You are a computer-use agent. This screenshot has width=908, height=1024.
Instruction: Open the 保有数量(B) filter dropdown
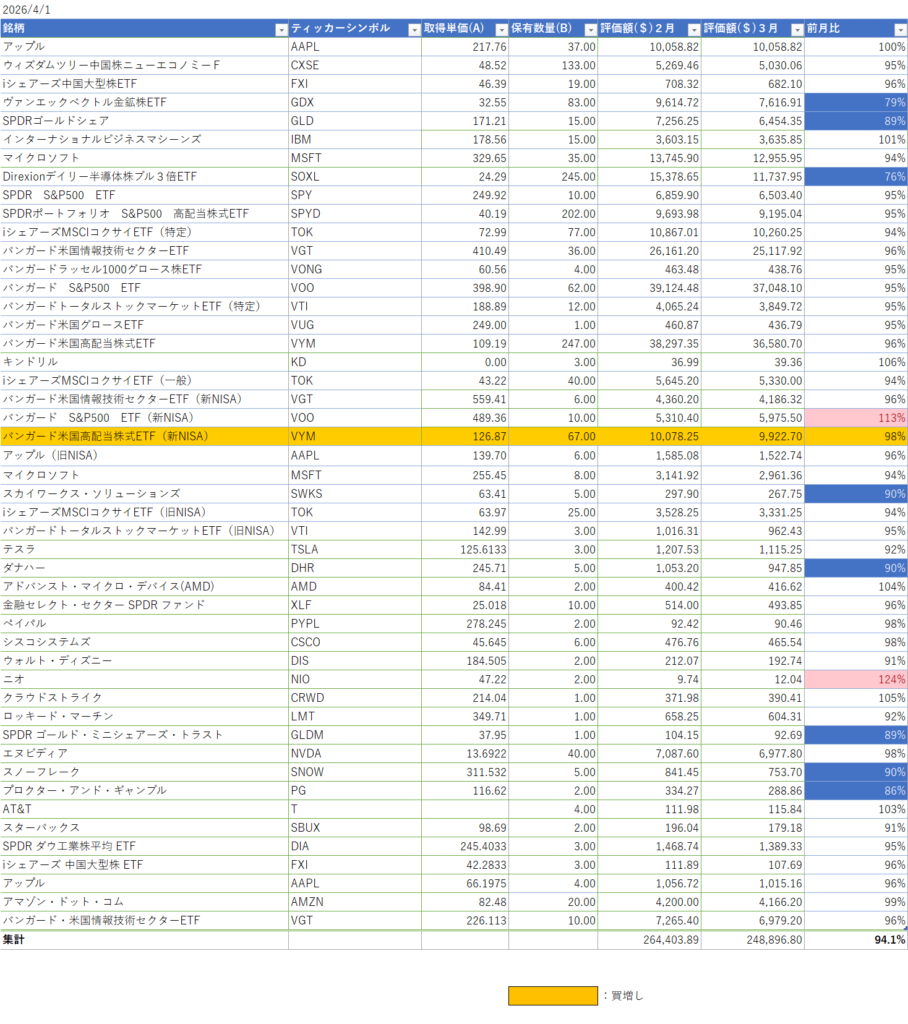589,29
